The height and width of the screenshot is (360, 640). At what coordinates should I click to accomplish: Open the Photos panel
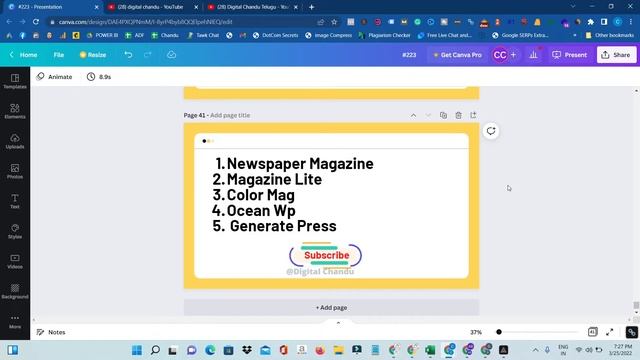pos(15,171)
